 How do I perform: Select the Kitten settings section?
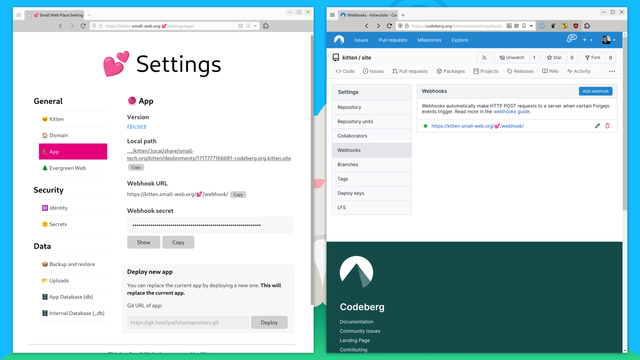coord(73,119)
